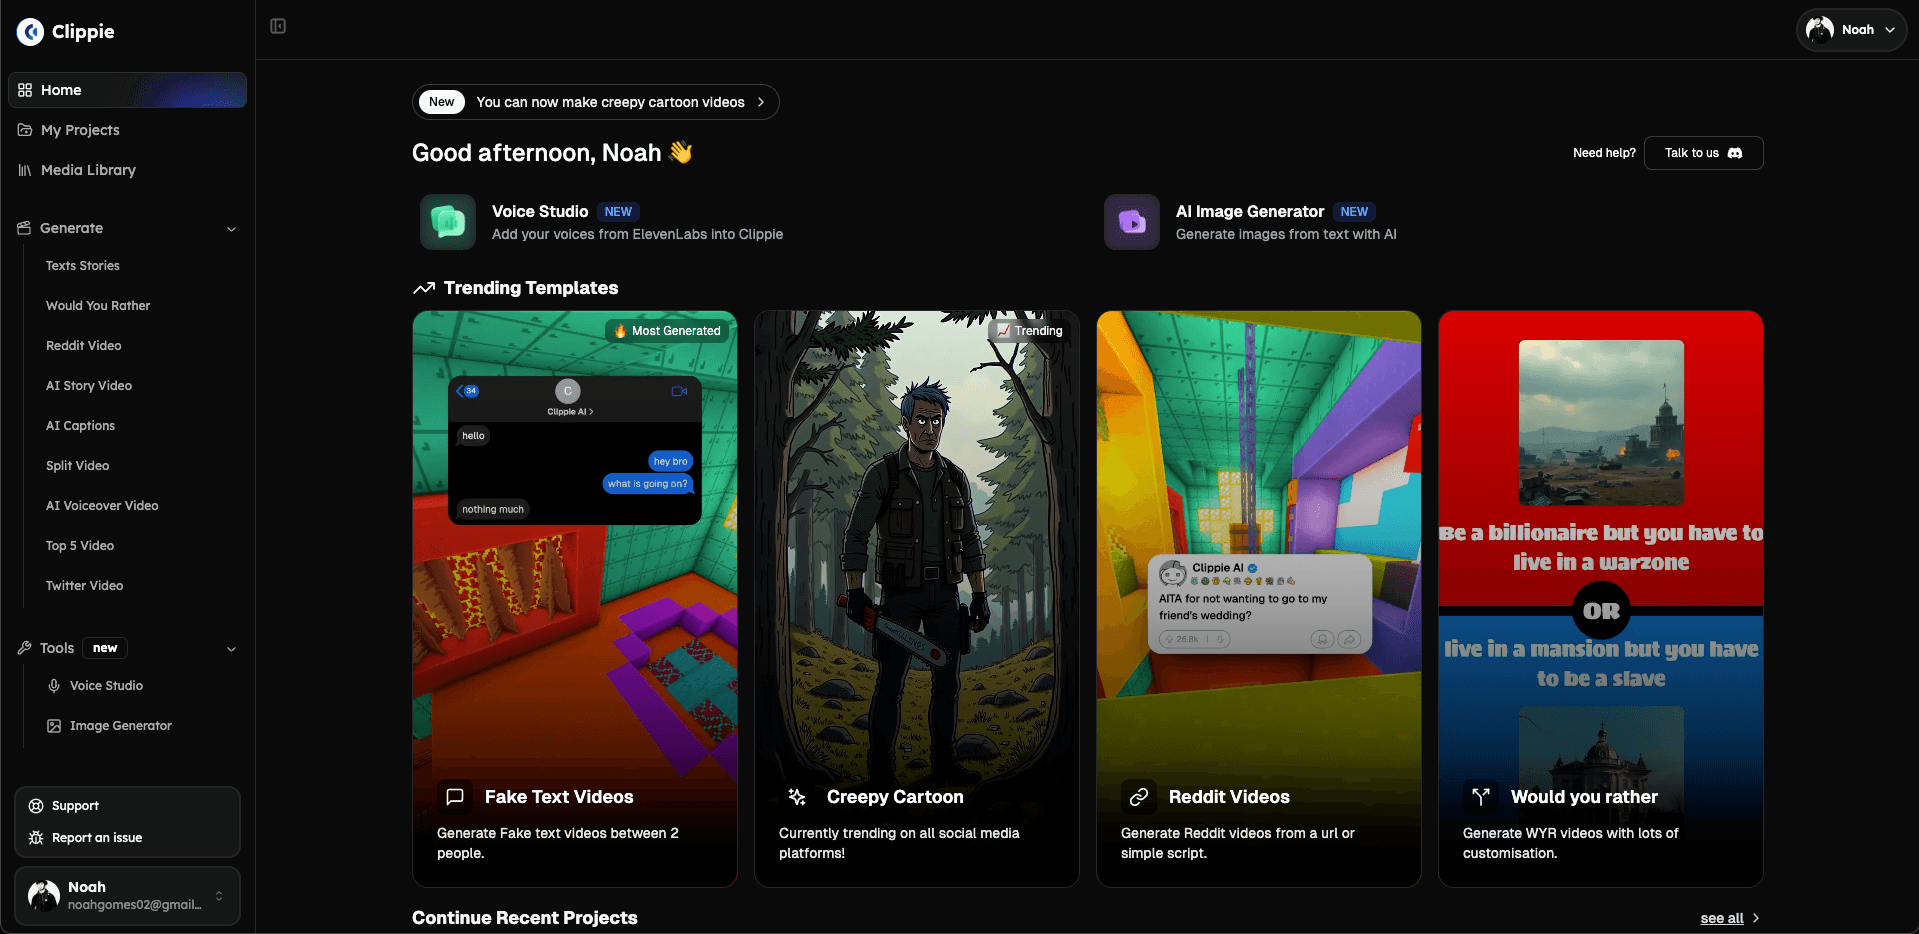1919x934 pixels.
Task: Click the Most Generated flame badge
Action: pos(667,331)
